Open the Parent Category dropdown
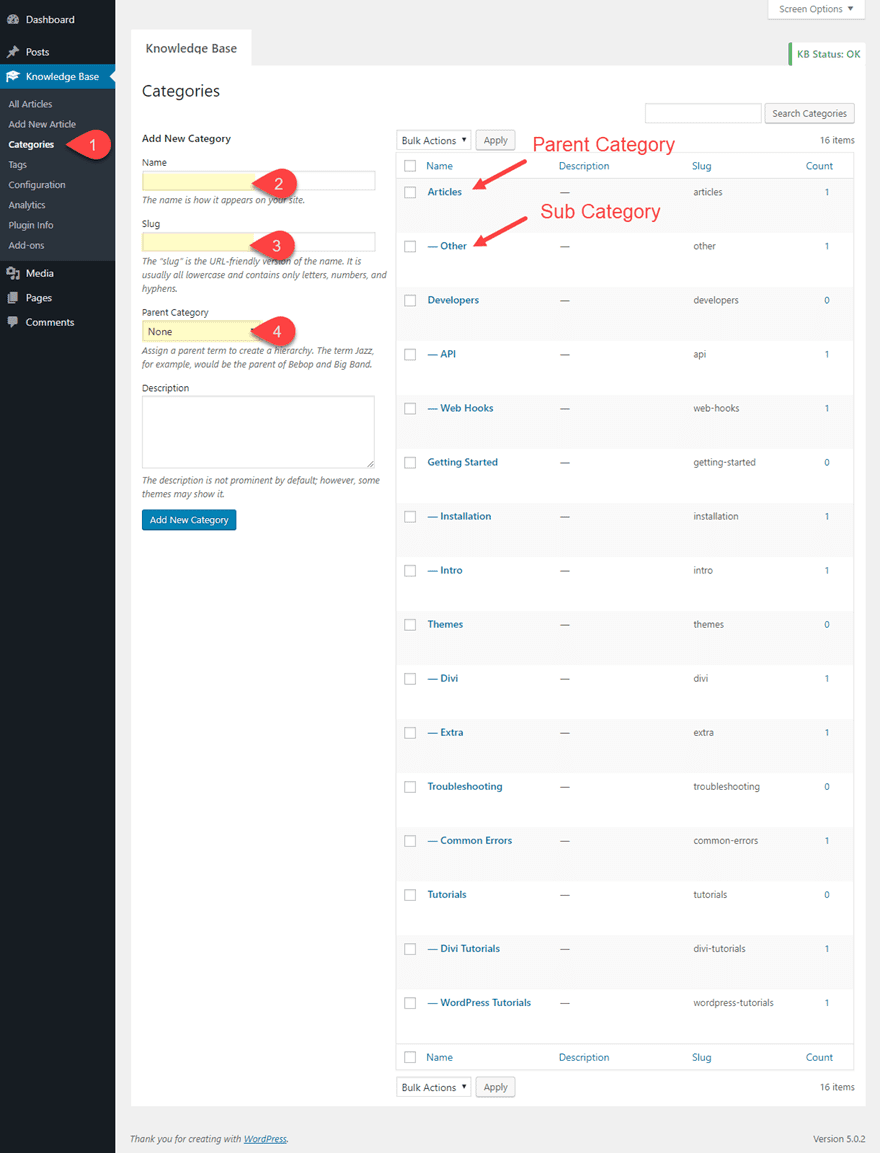The image size is (880, 1153). (x=258, y=331)
